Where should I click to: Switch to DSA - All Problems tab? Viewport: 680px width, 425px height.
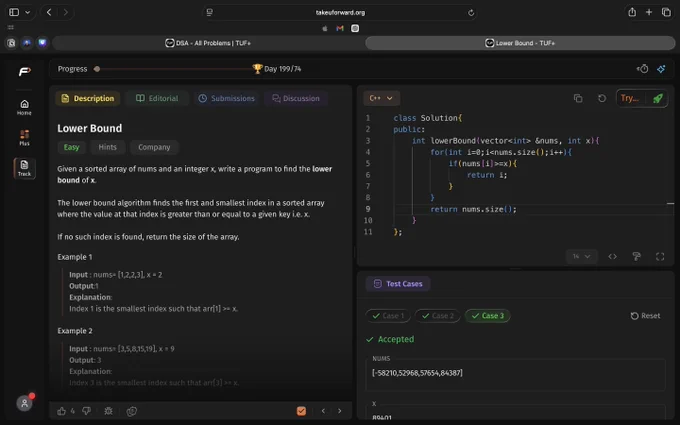(x=207, y=43)
